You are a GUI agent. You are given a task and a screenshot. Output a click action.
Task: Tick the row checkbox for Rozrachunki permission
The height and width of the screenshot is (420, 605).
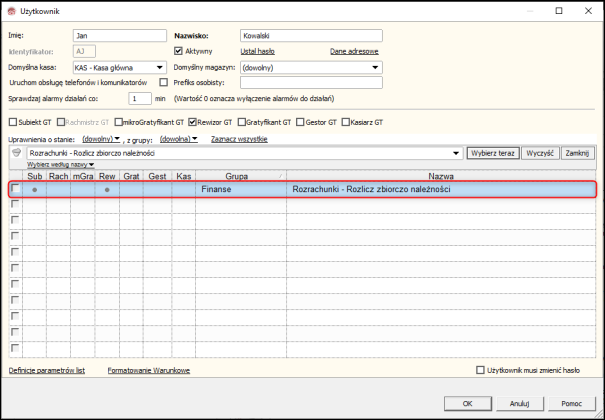coord(15,189)
